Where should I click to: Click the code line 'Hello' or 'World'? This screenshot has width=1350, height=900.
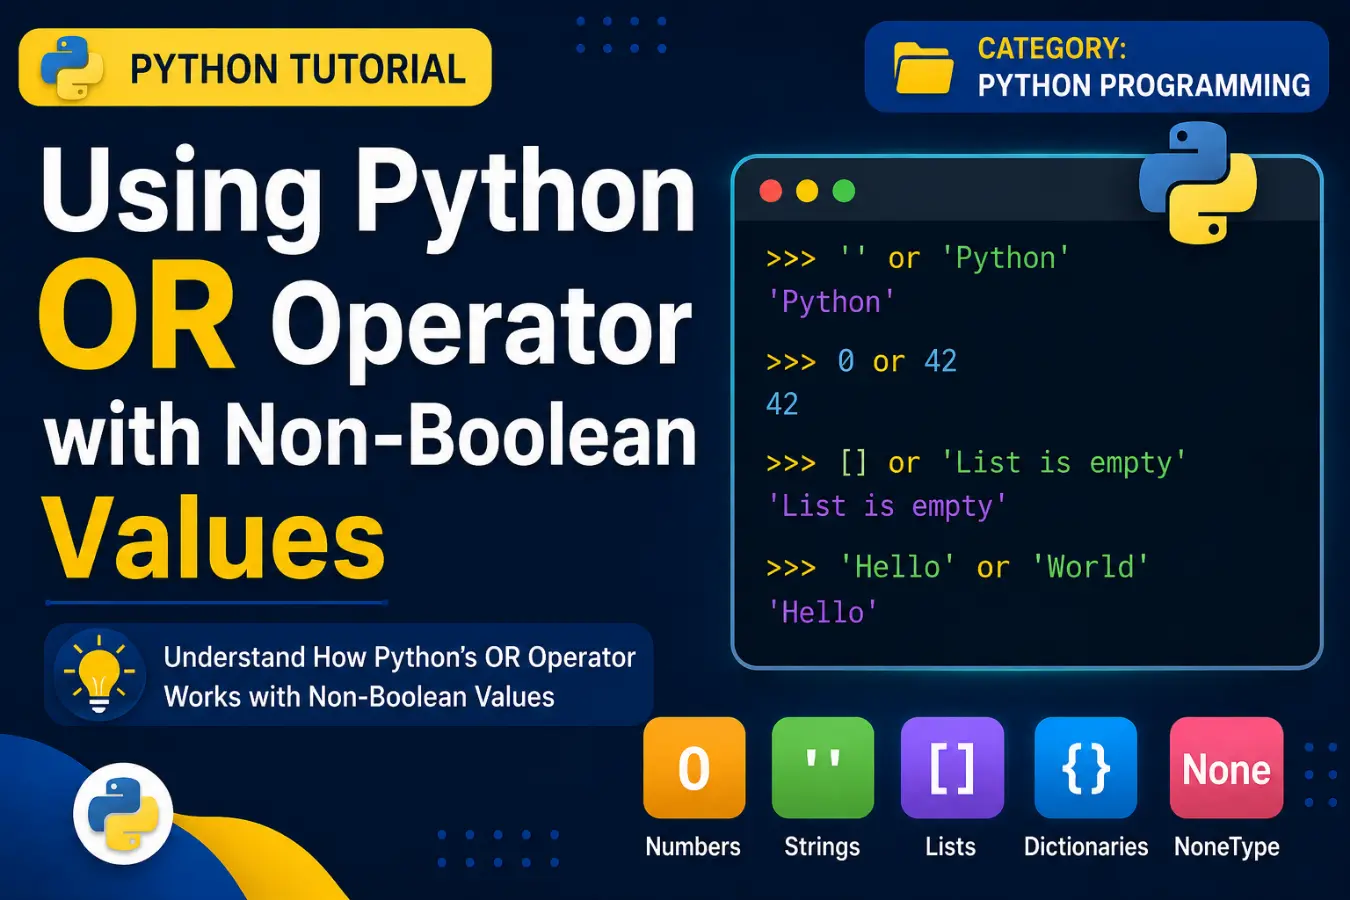pos(958,567)
